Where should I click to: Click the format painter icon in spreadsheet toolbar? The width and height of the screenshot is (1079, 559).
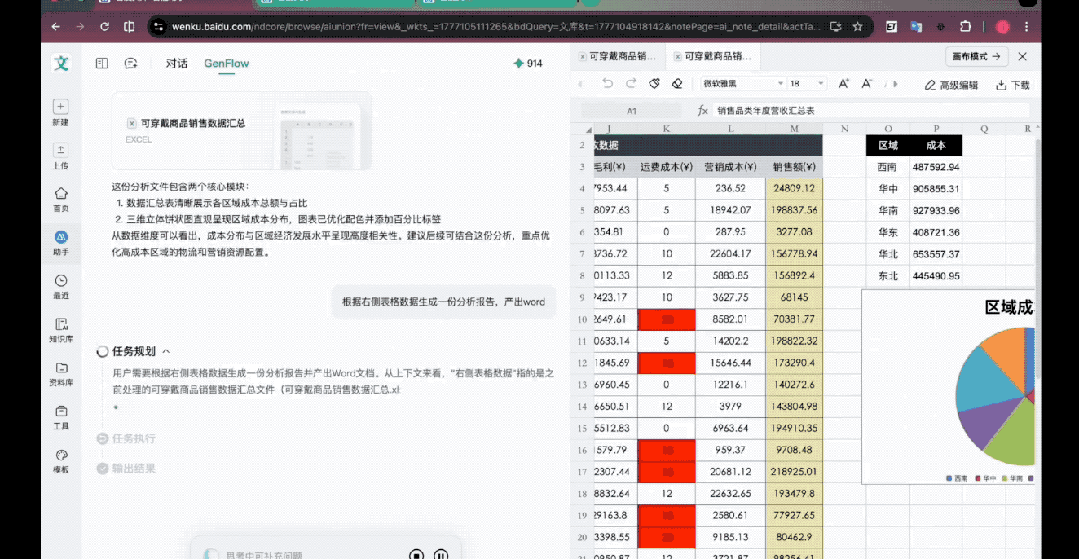coord(654,84)
